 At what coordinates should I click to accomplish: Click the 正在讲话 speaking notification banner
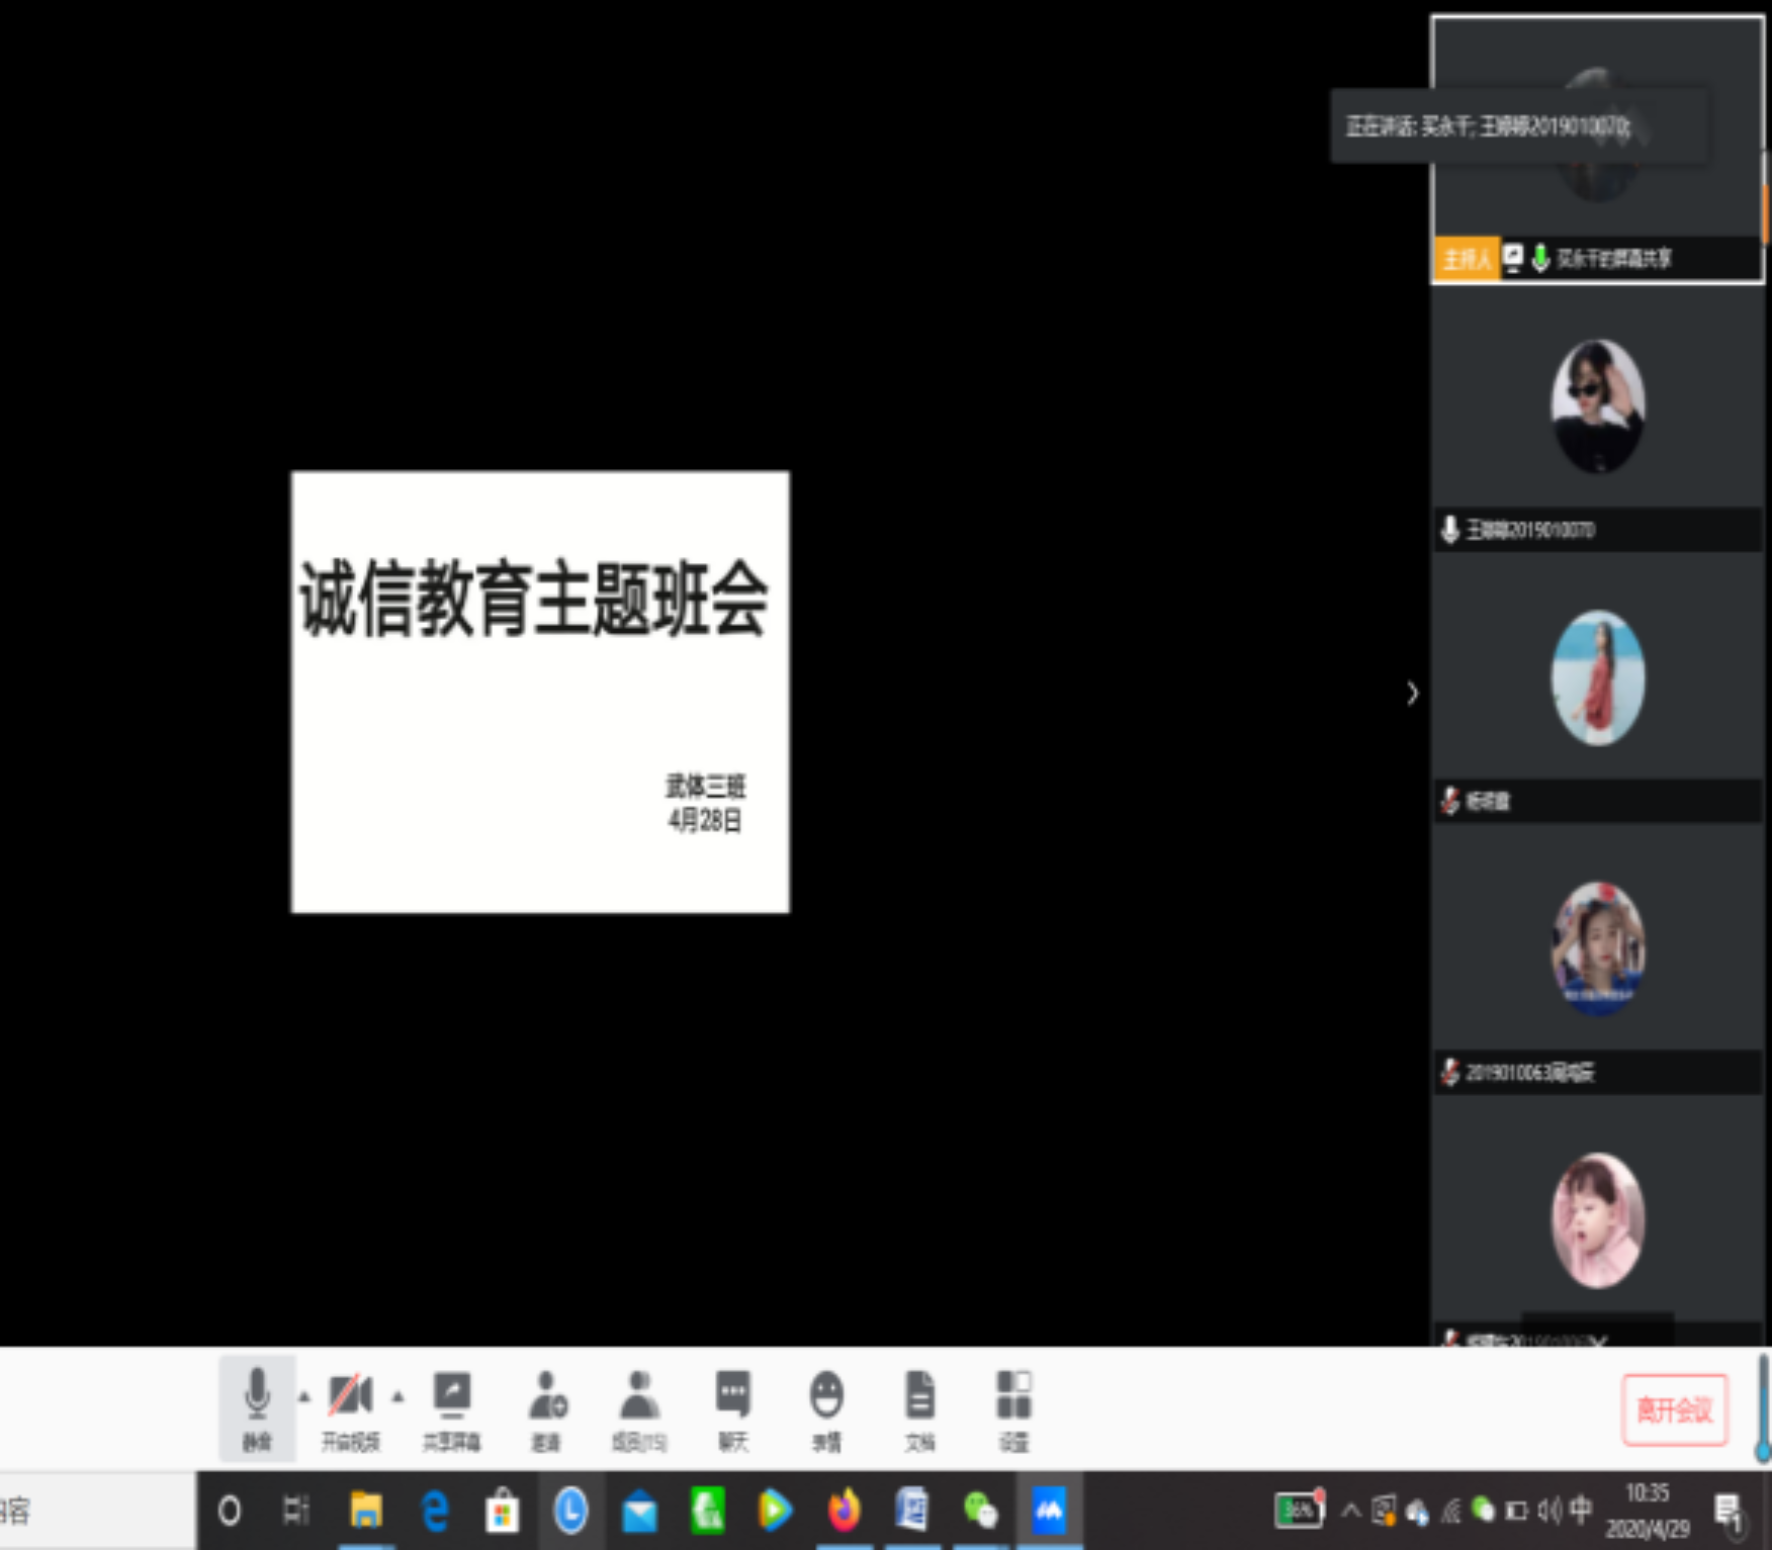coord(1516,126)
